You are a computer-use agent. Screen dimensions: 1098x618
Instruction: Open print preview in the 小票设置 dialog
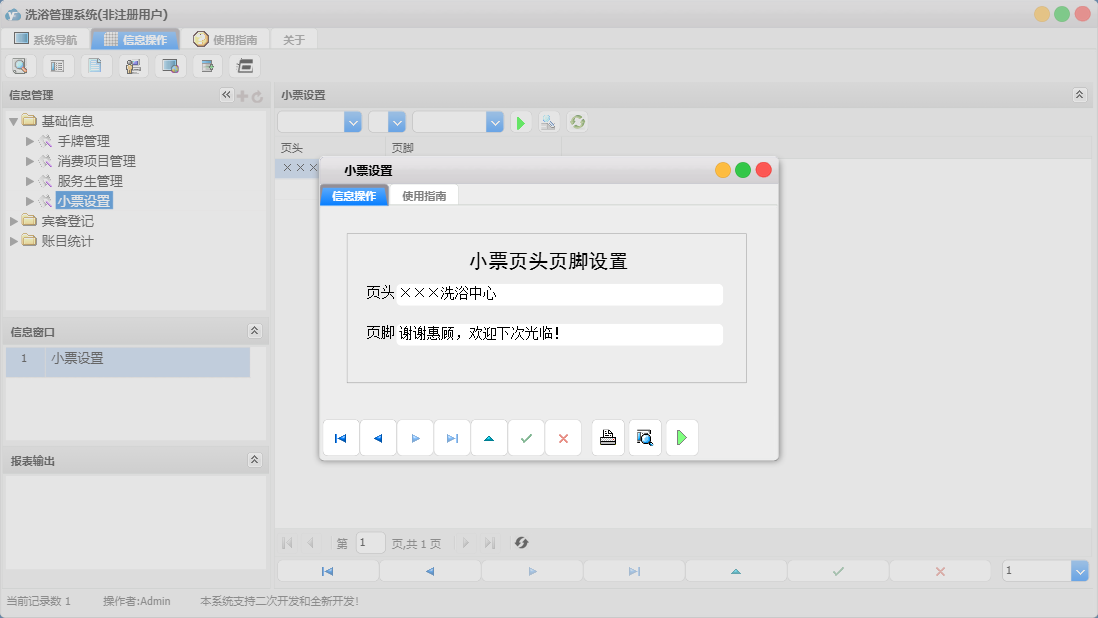(x=644, y=437)
